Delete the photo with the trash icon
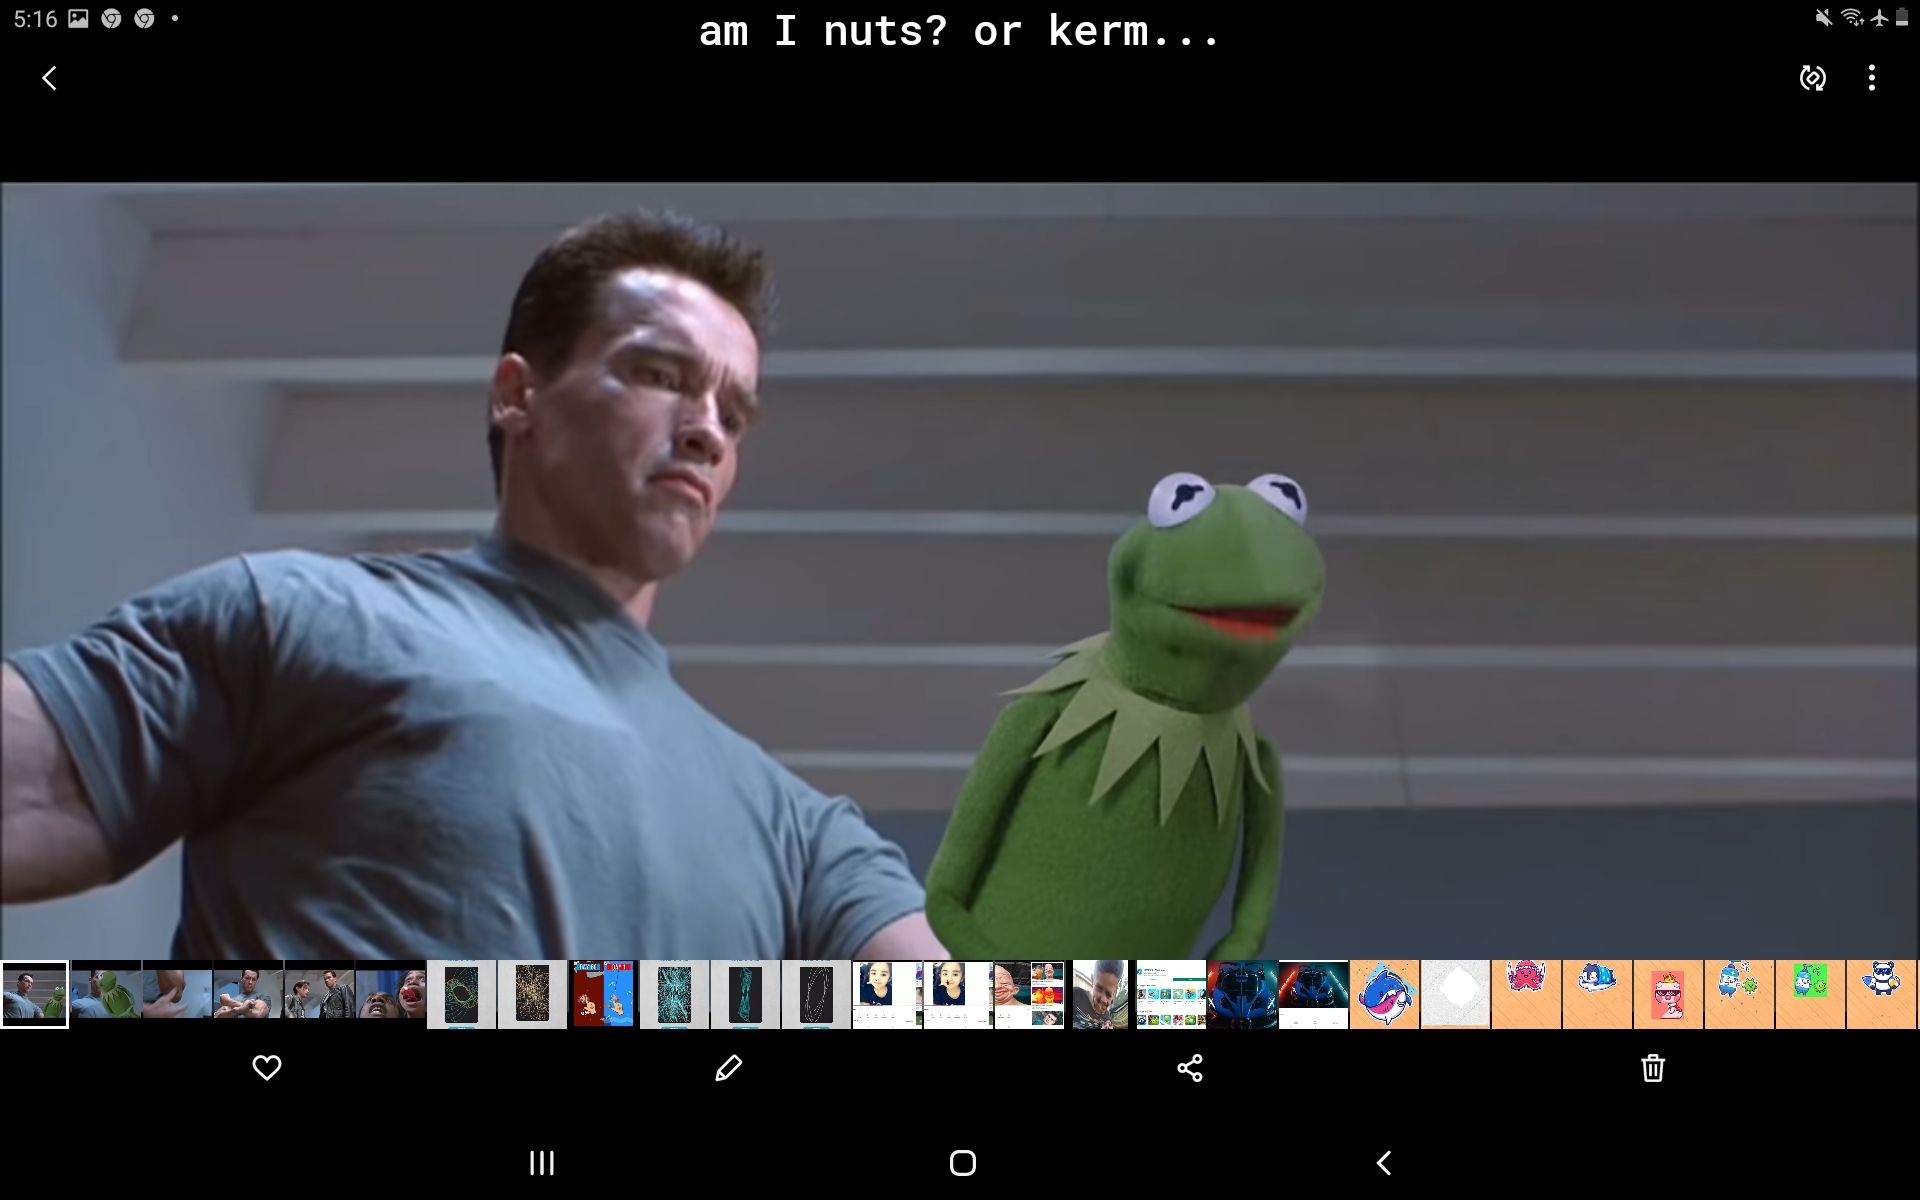The height and width of the screenshot is (1200, 1920). pos(1652,1068)
